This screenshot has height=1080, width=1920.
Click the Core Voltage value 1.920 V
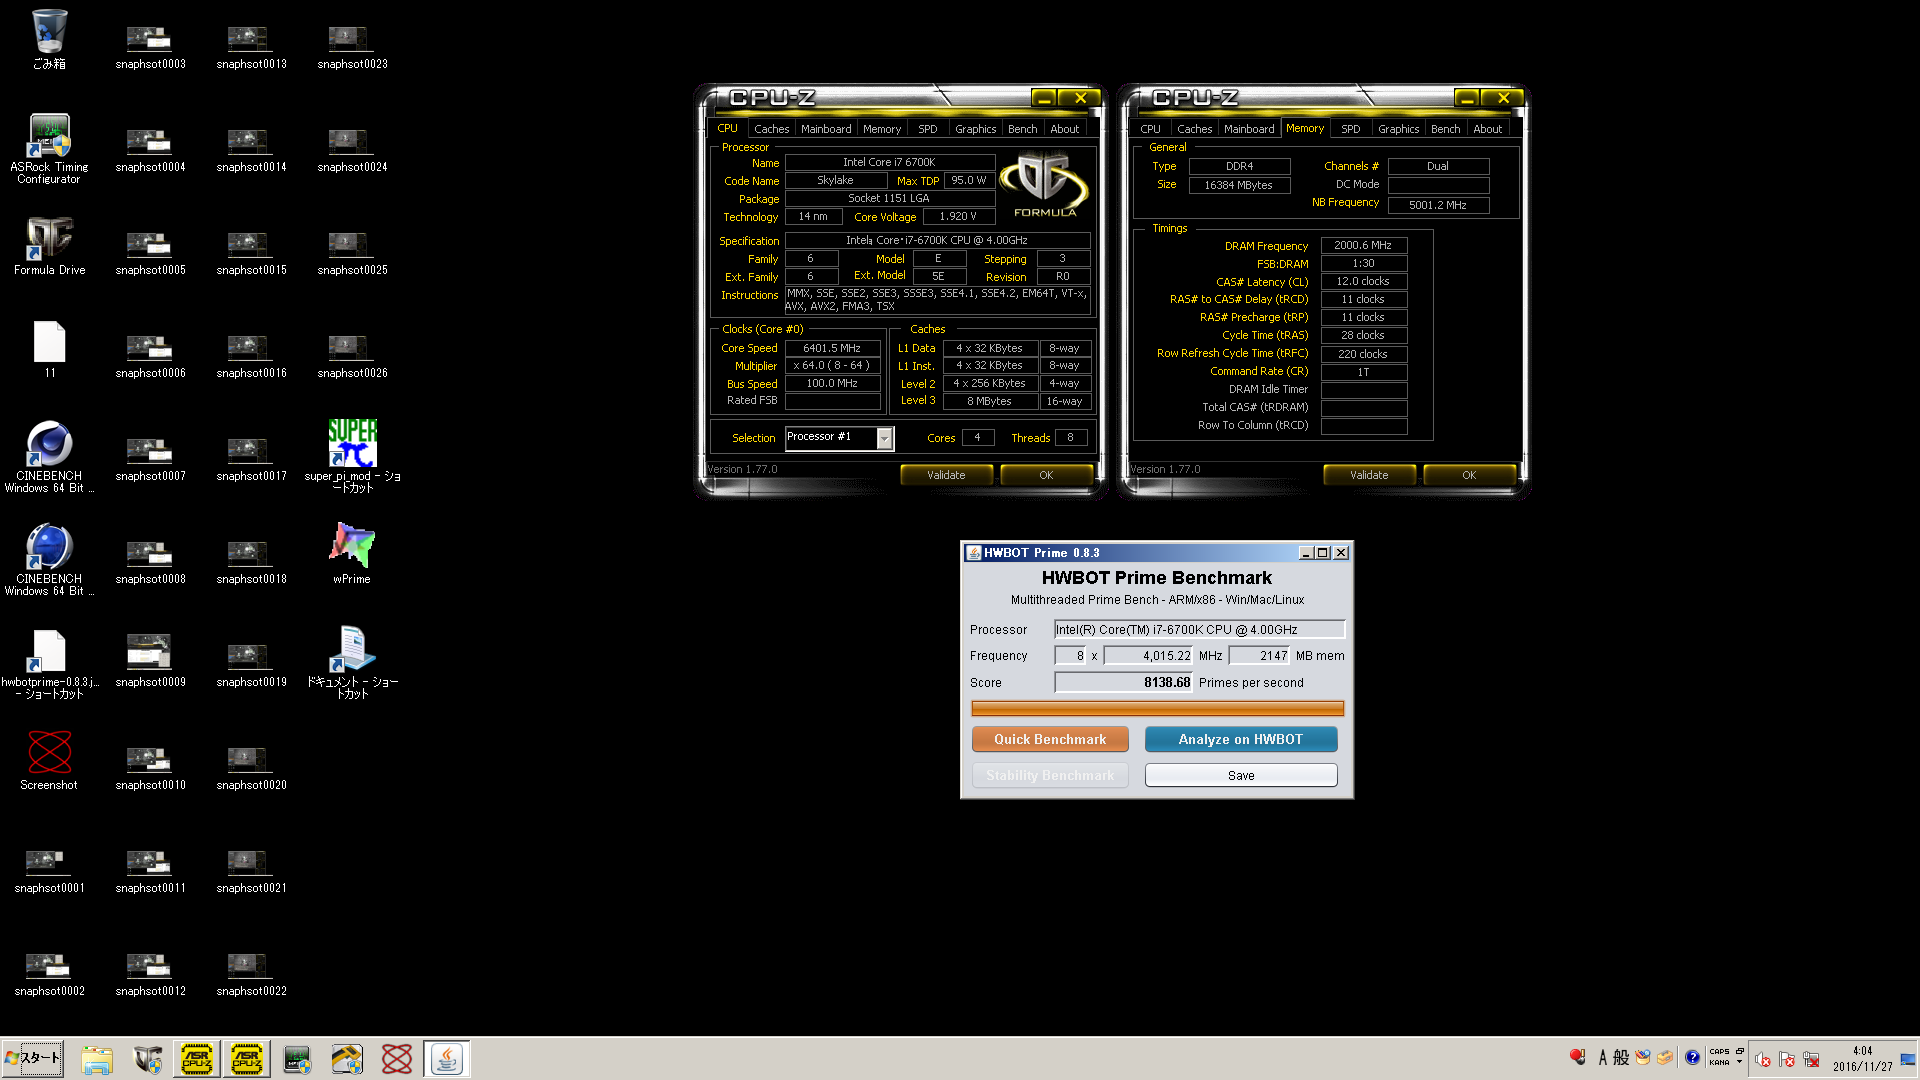pos(958,216)
